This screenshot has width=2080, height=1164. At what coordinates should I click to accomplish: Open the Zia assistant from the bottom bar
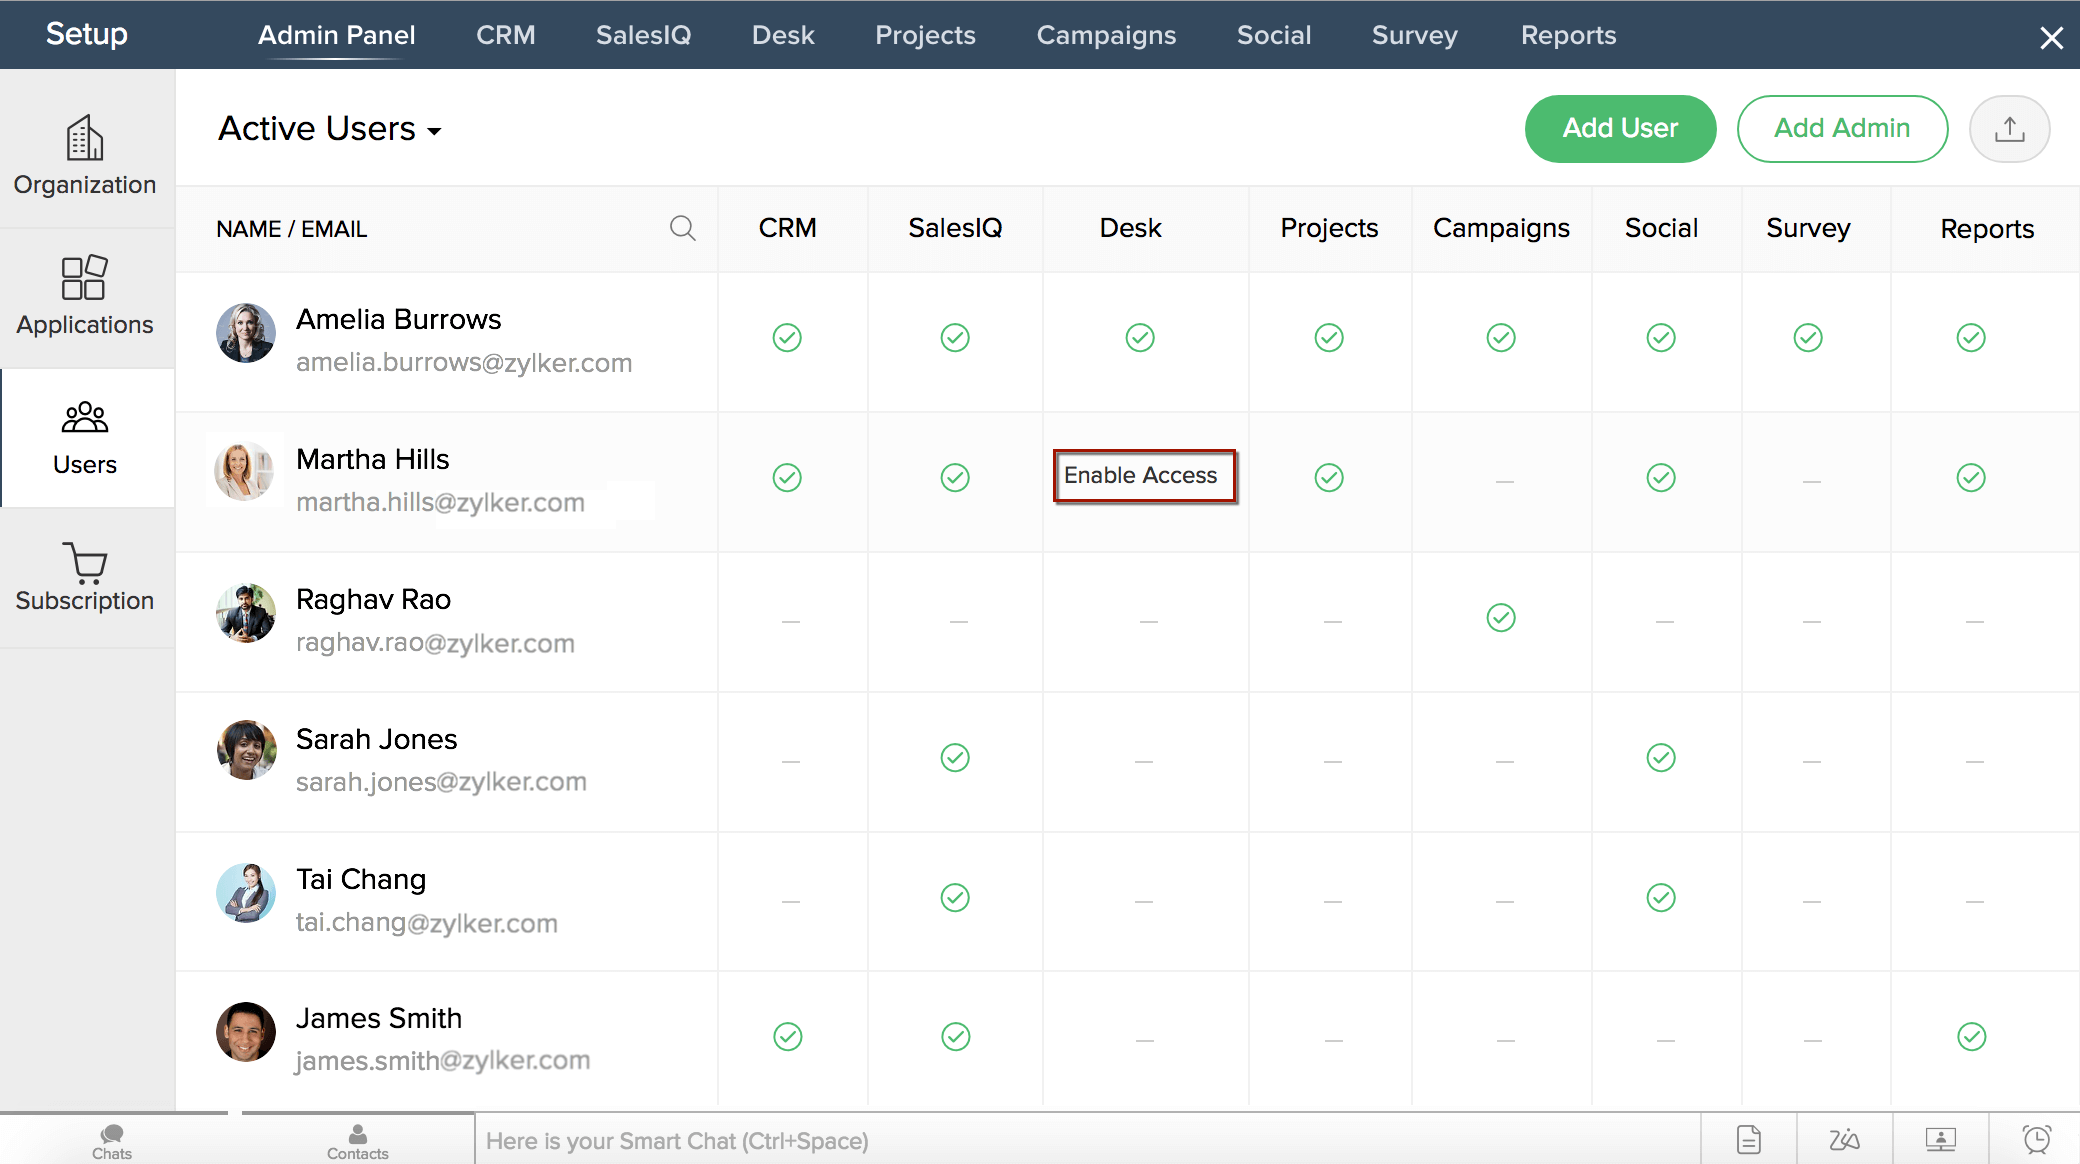1845,1139
